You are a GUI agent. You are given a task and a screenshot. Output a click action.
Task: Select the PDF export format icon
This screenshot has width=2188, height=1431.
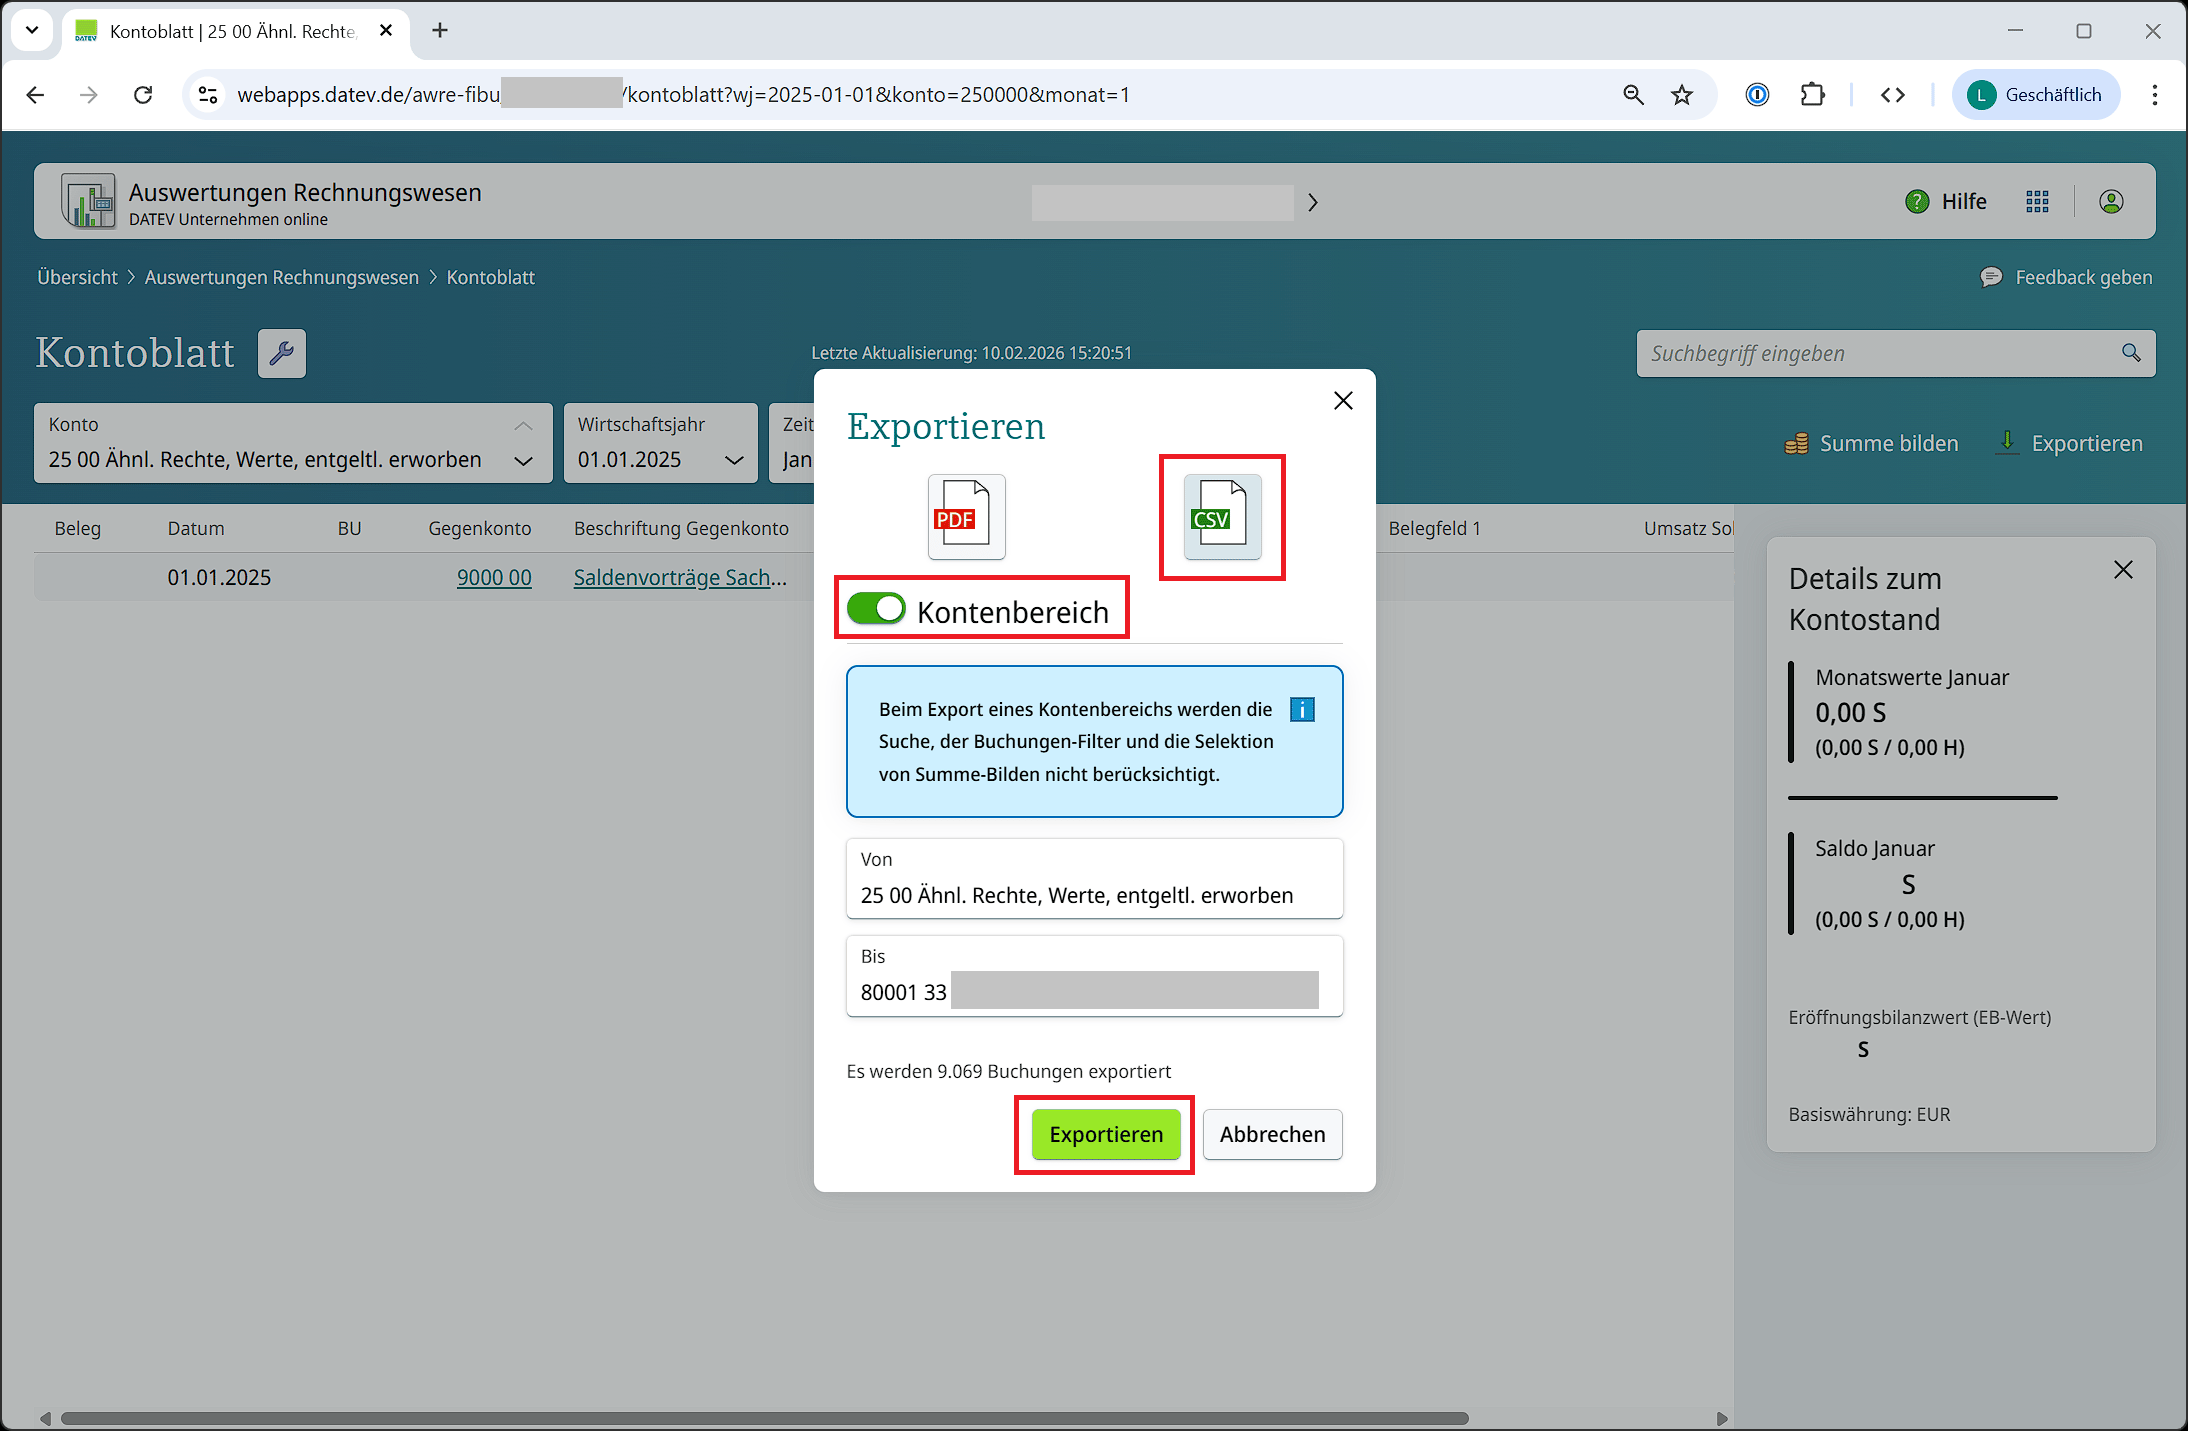click(966, 516)
